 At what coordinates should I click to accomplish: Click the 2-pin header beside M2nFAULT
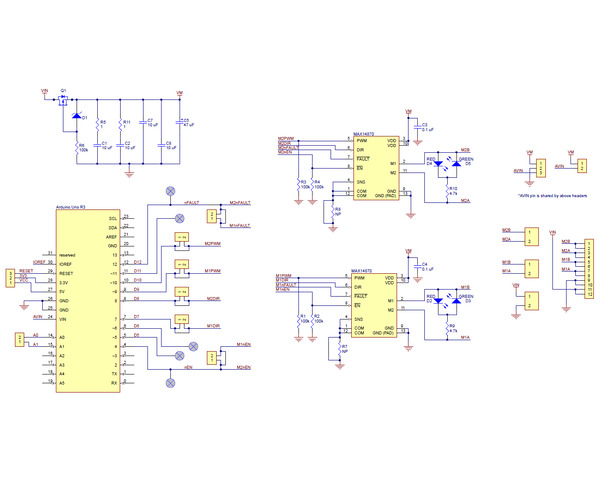coord(211,216)
